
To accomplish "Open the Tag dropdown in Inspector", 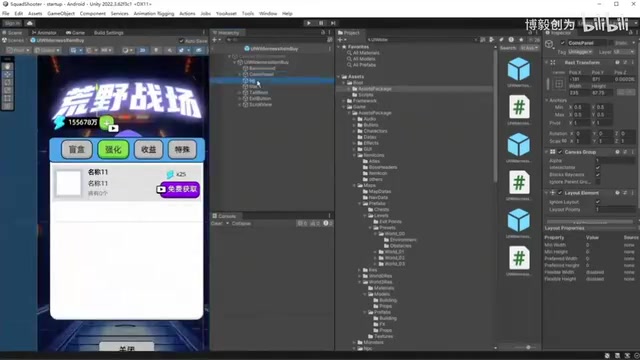I will click(x=580, y=52).
